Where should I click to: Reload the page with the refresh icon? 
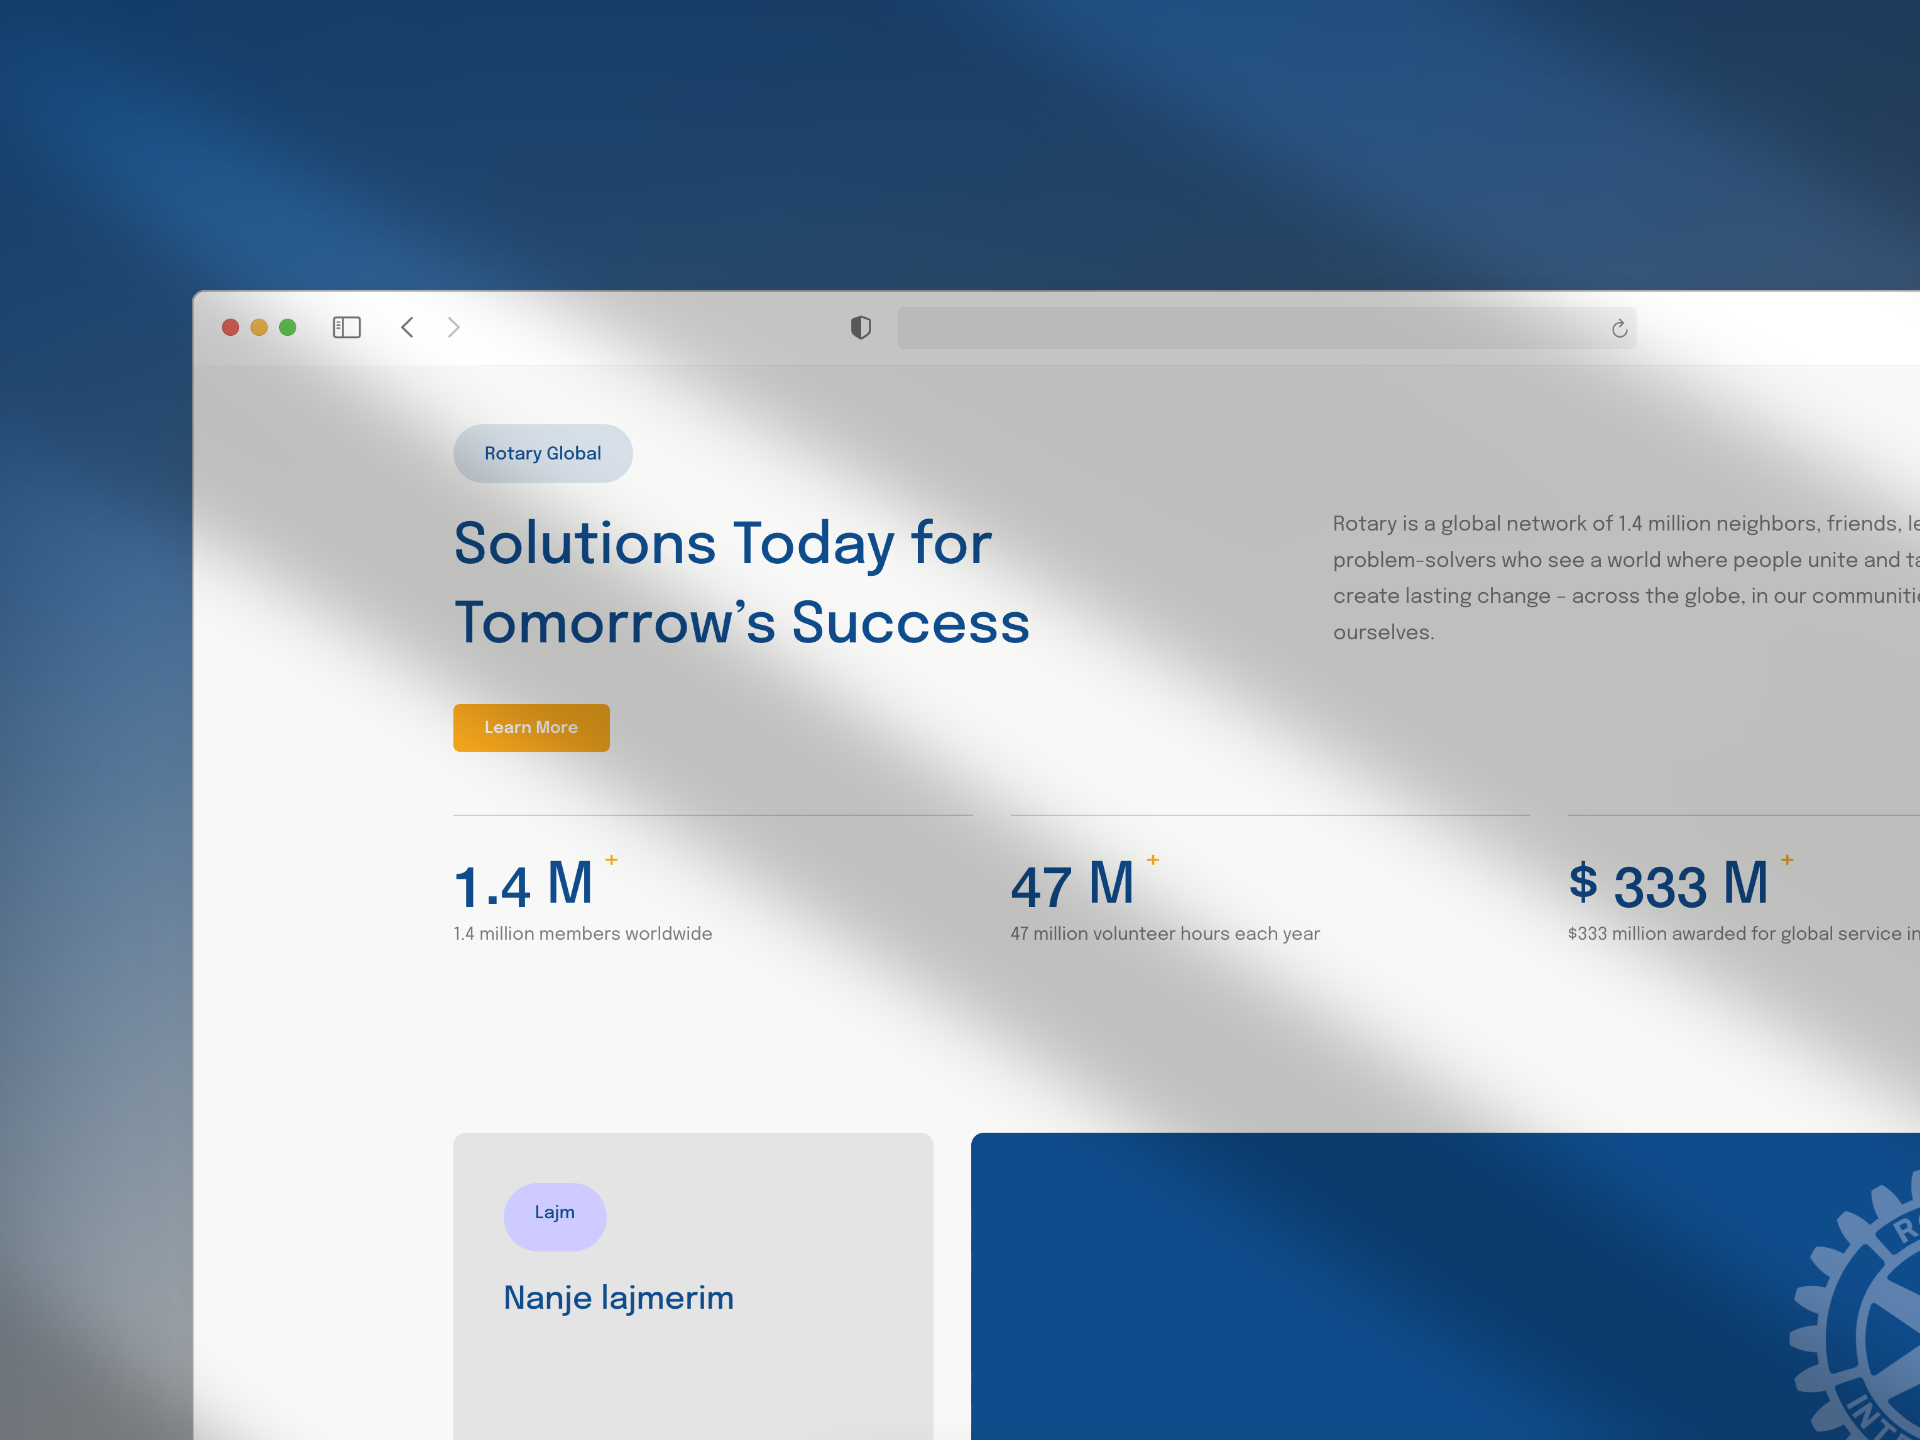pos(1619,328)
